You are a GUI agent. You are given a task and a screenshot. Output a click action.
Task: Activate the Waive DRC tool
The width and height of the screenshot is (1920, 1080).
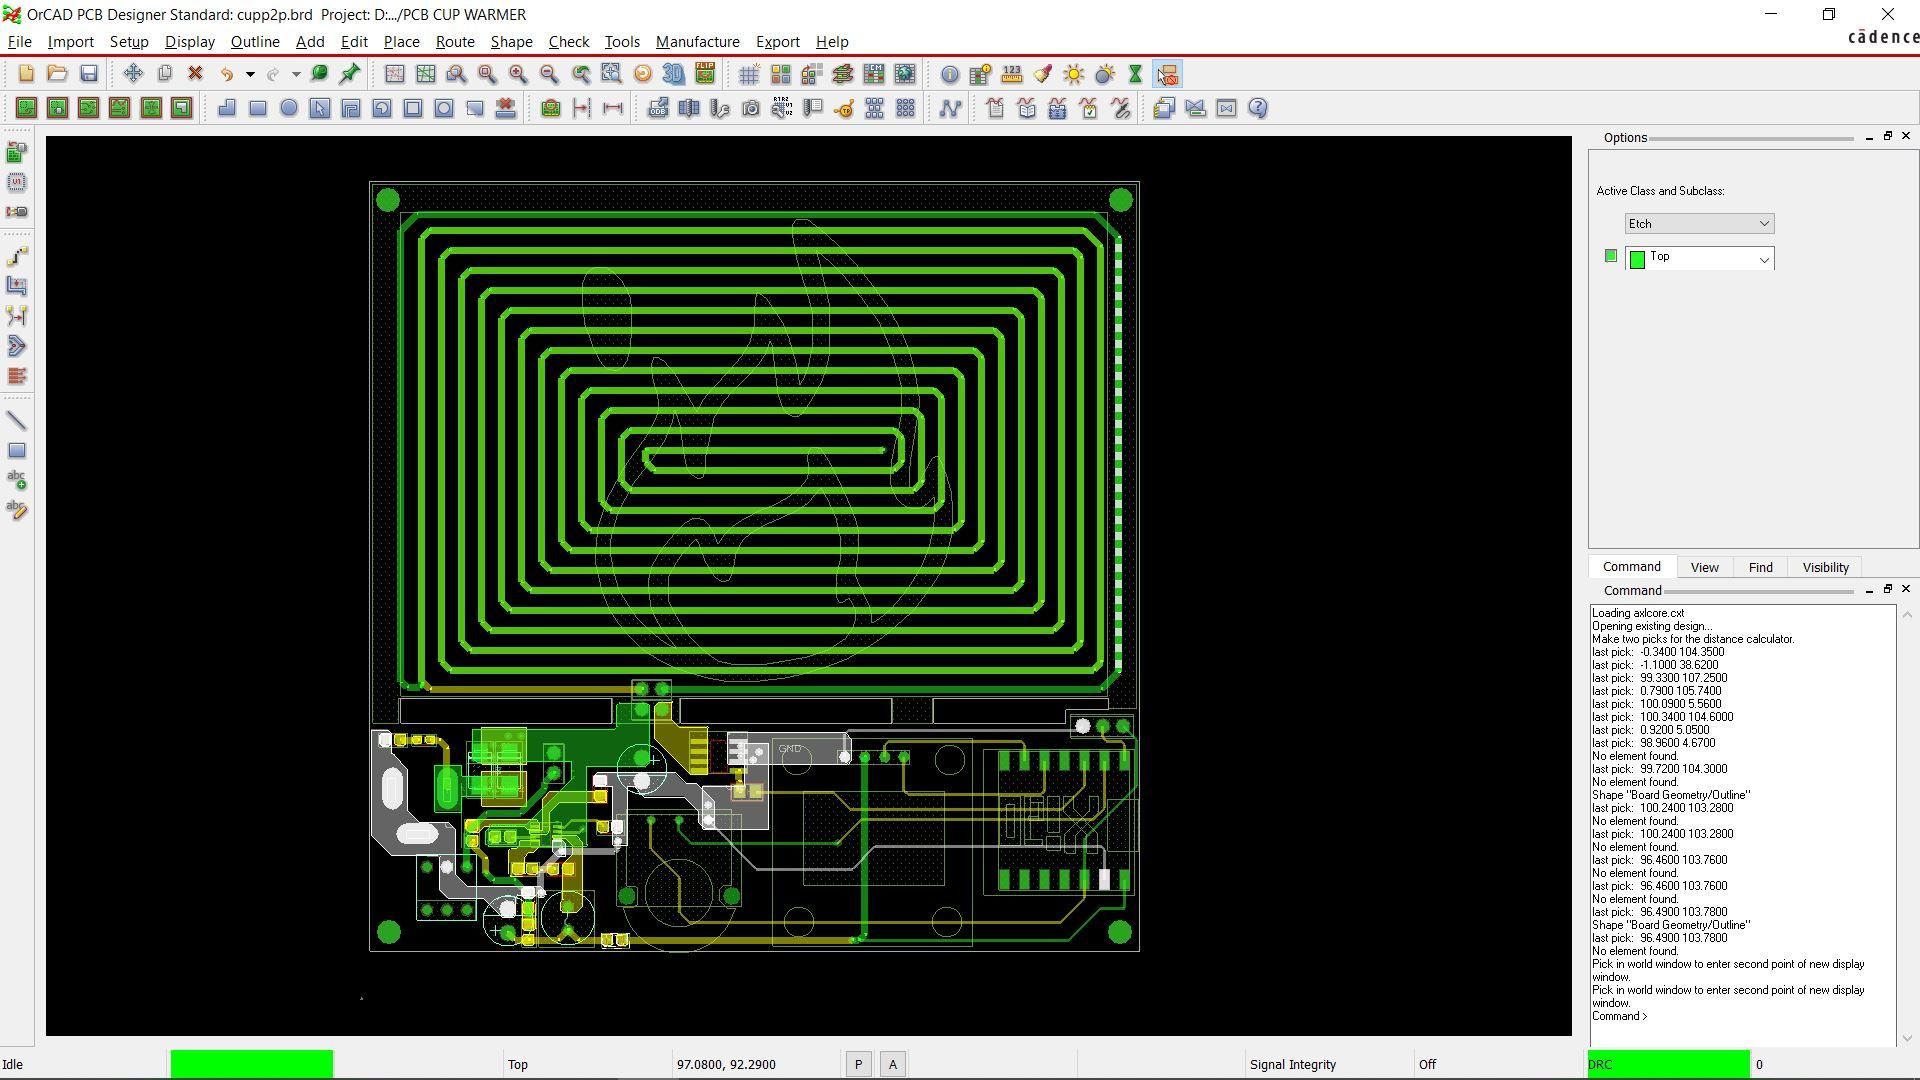coord(1167,74)
